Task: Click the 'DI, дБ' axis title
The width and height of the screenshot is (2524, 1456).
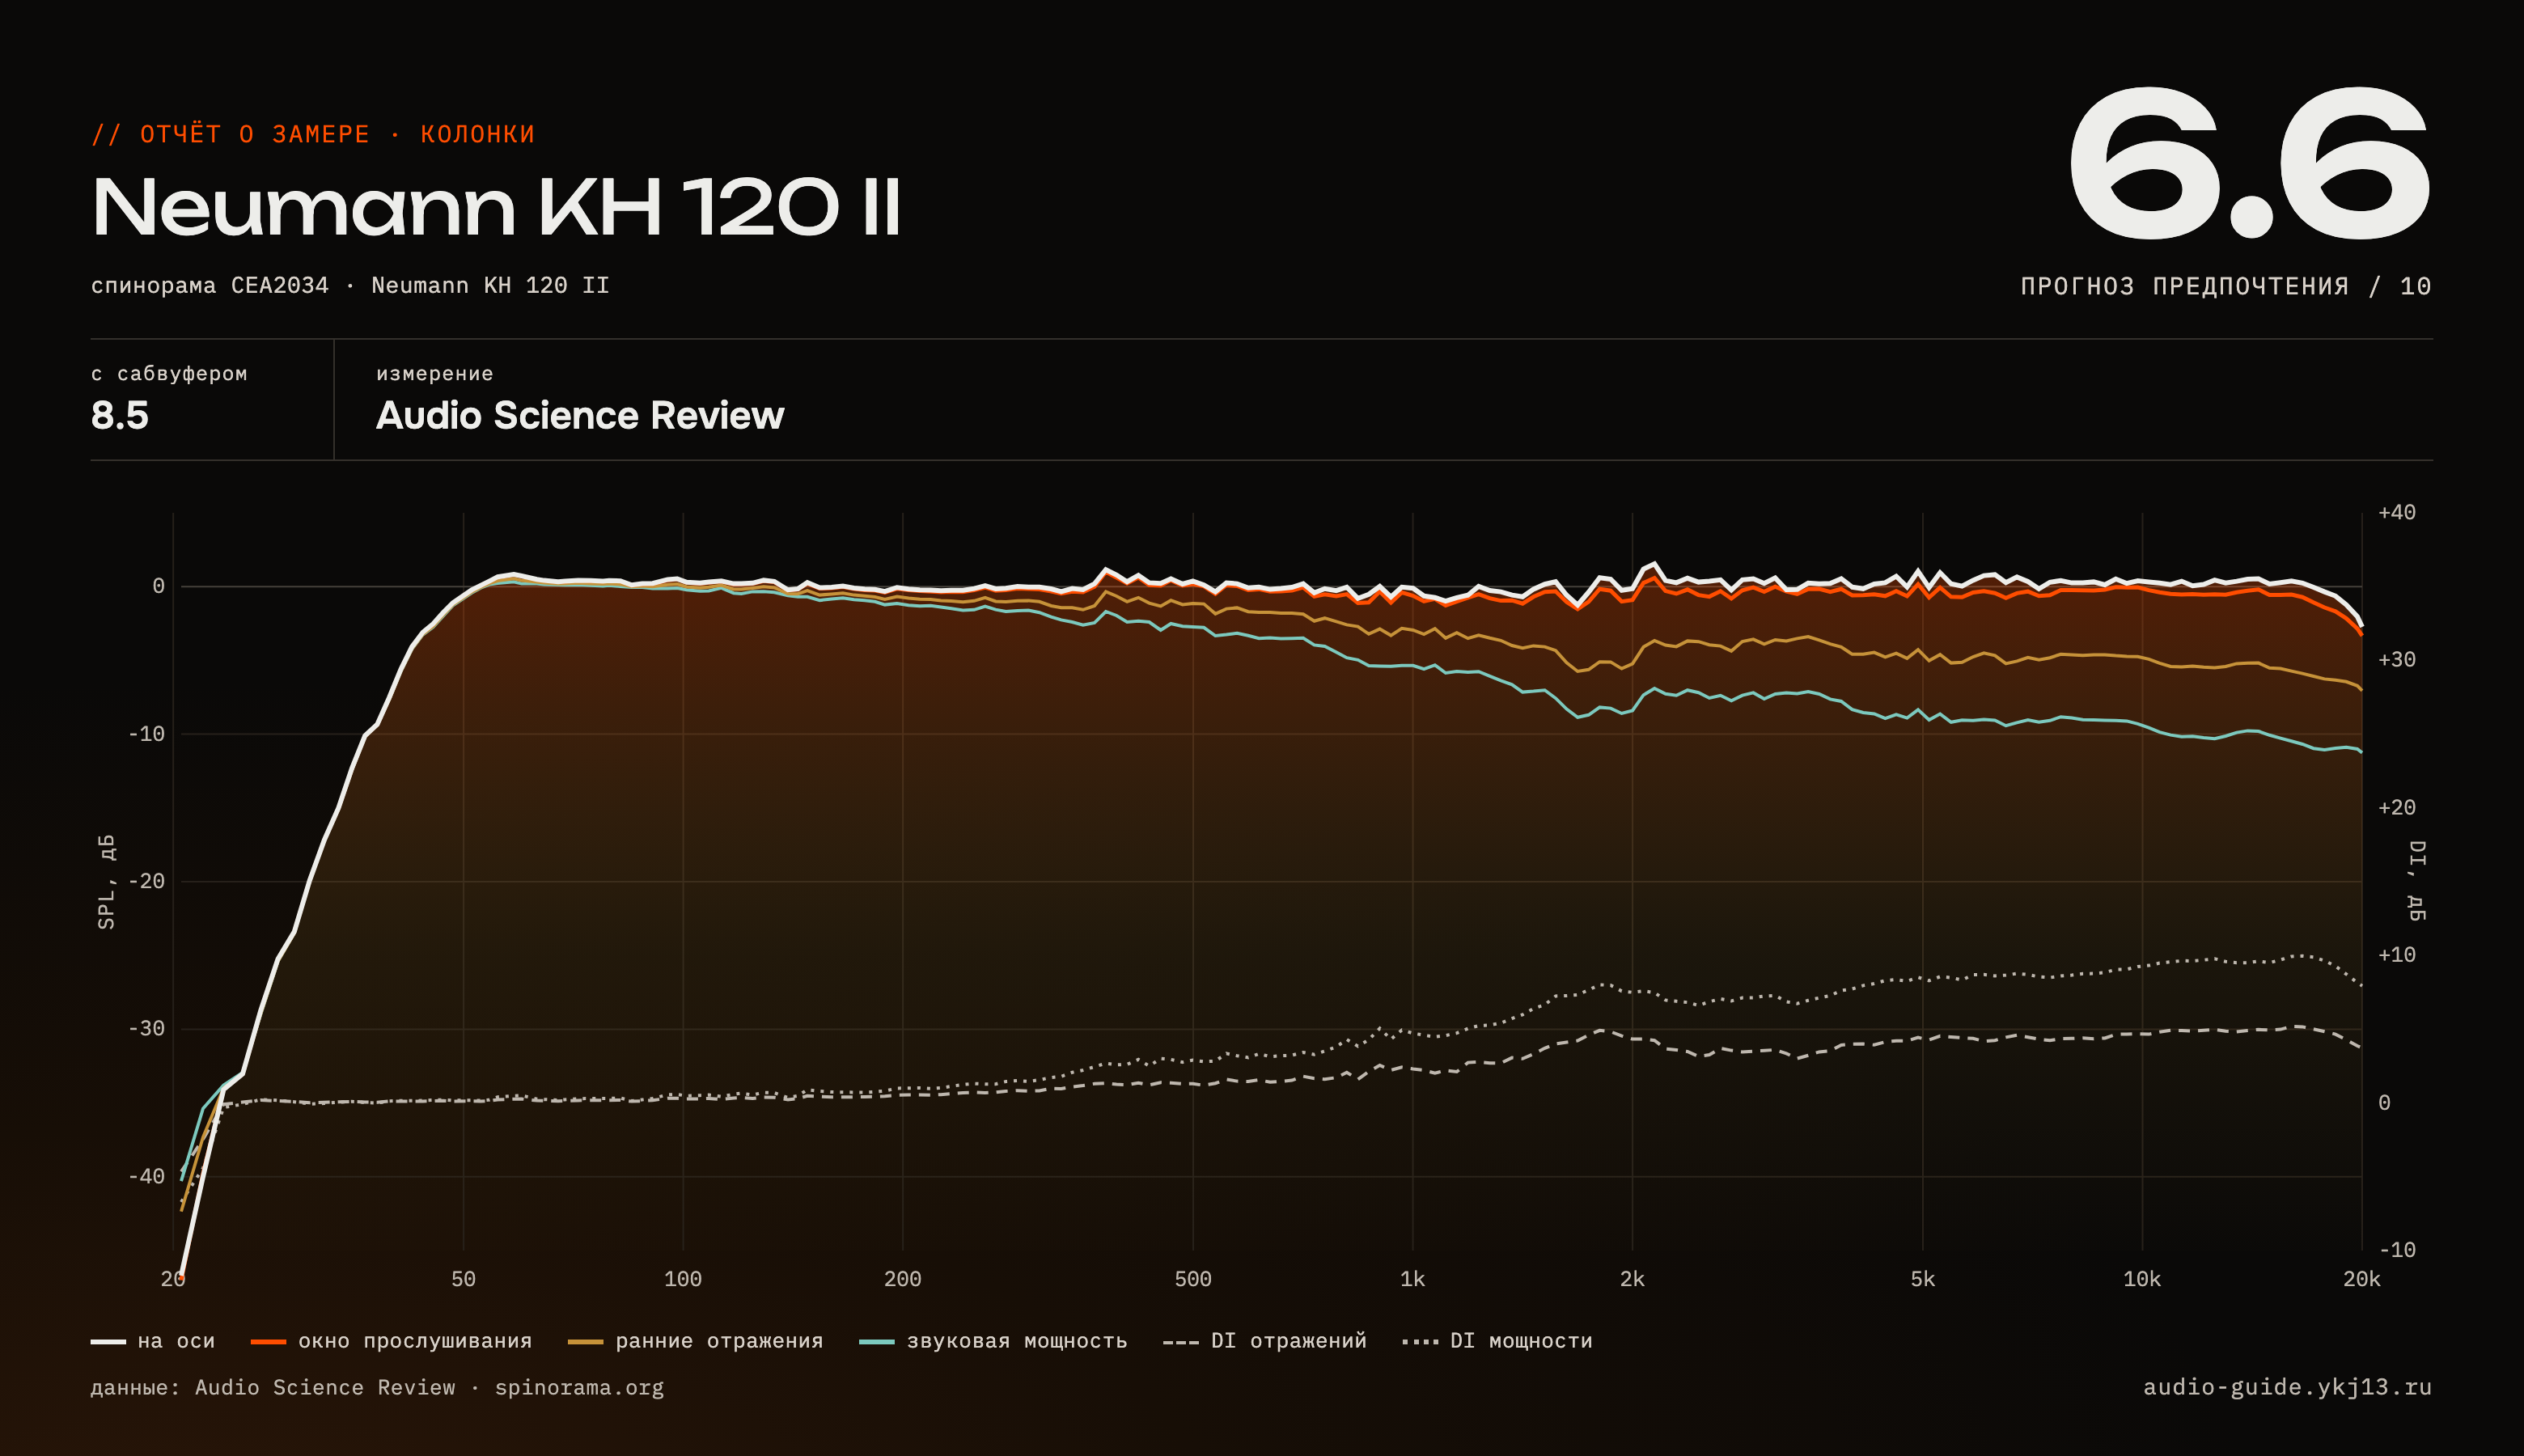Action: pyautogui.click(x=2417, y=881)
